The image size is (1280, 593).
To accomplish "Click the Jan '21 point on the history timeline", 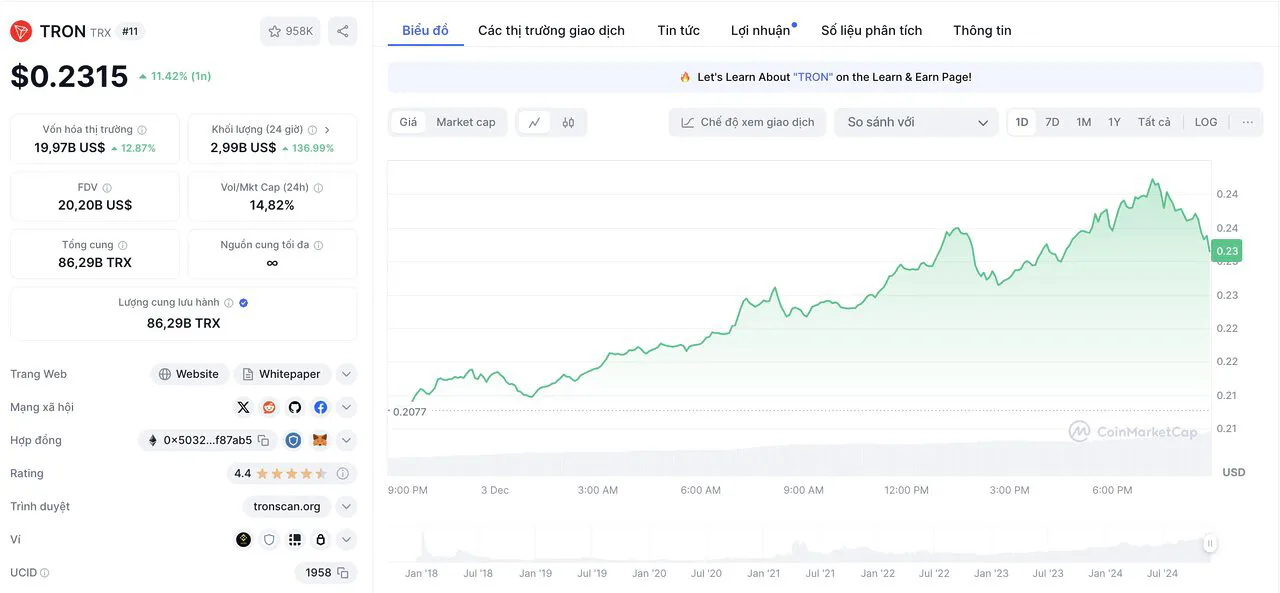I will [x=764, y=573].
